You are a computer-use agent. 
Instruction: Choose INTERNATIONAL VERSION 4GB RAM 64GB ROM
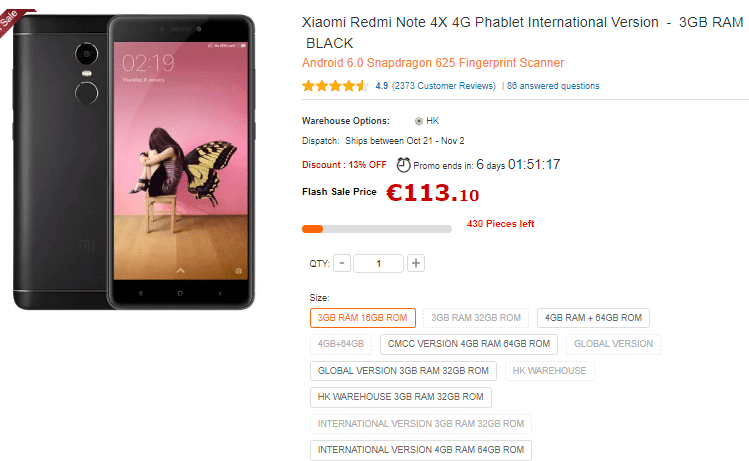(x=421, y=450)
